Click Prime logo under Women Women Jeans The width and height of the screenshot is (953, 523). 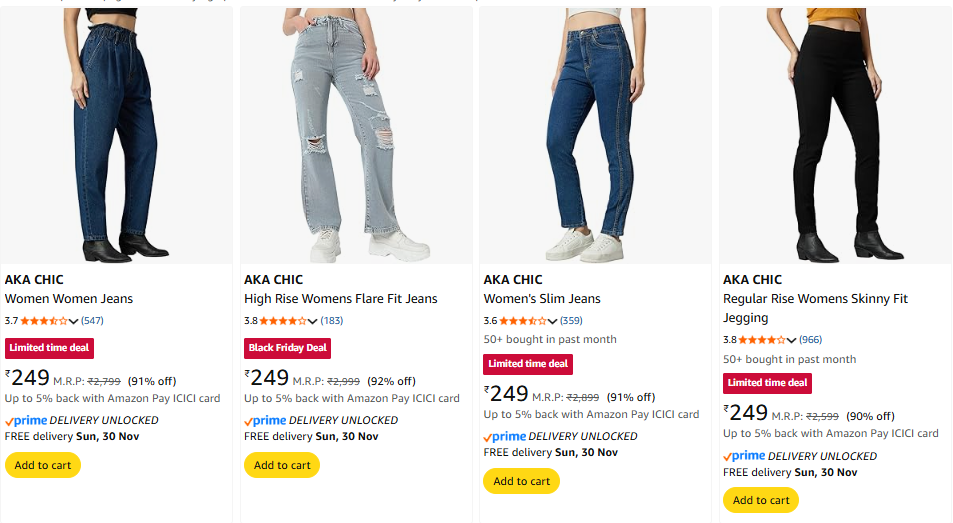tap(26, 420)
